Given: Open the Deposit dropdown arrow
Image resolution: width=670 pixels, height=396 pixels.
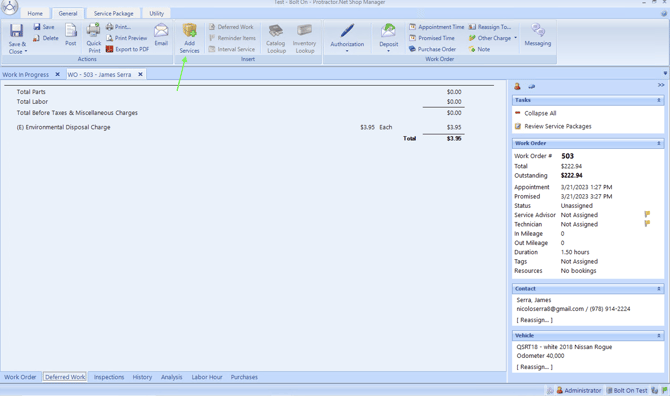Looking at the screenshot, I should (388, 51).
